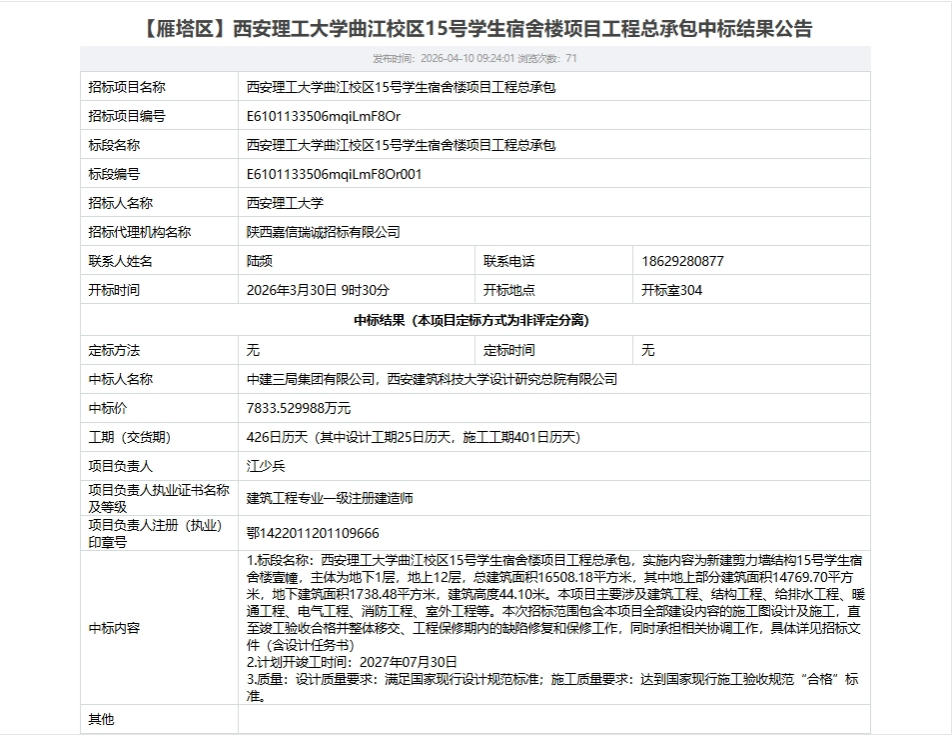Viewport: 952px width, 735px height.
Task: Click the 中标结果 section header row
Action: (x=475, y=320)
